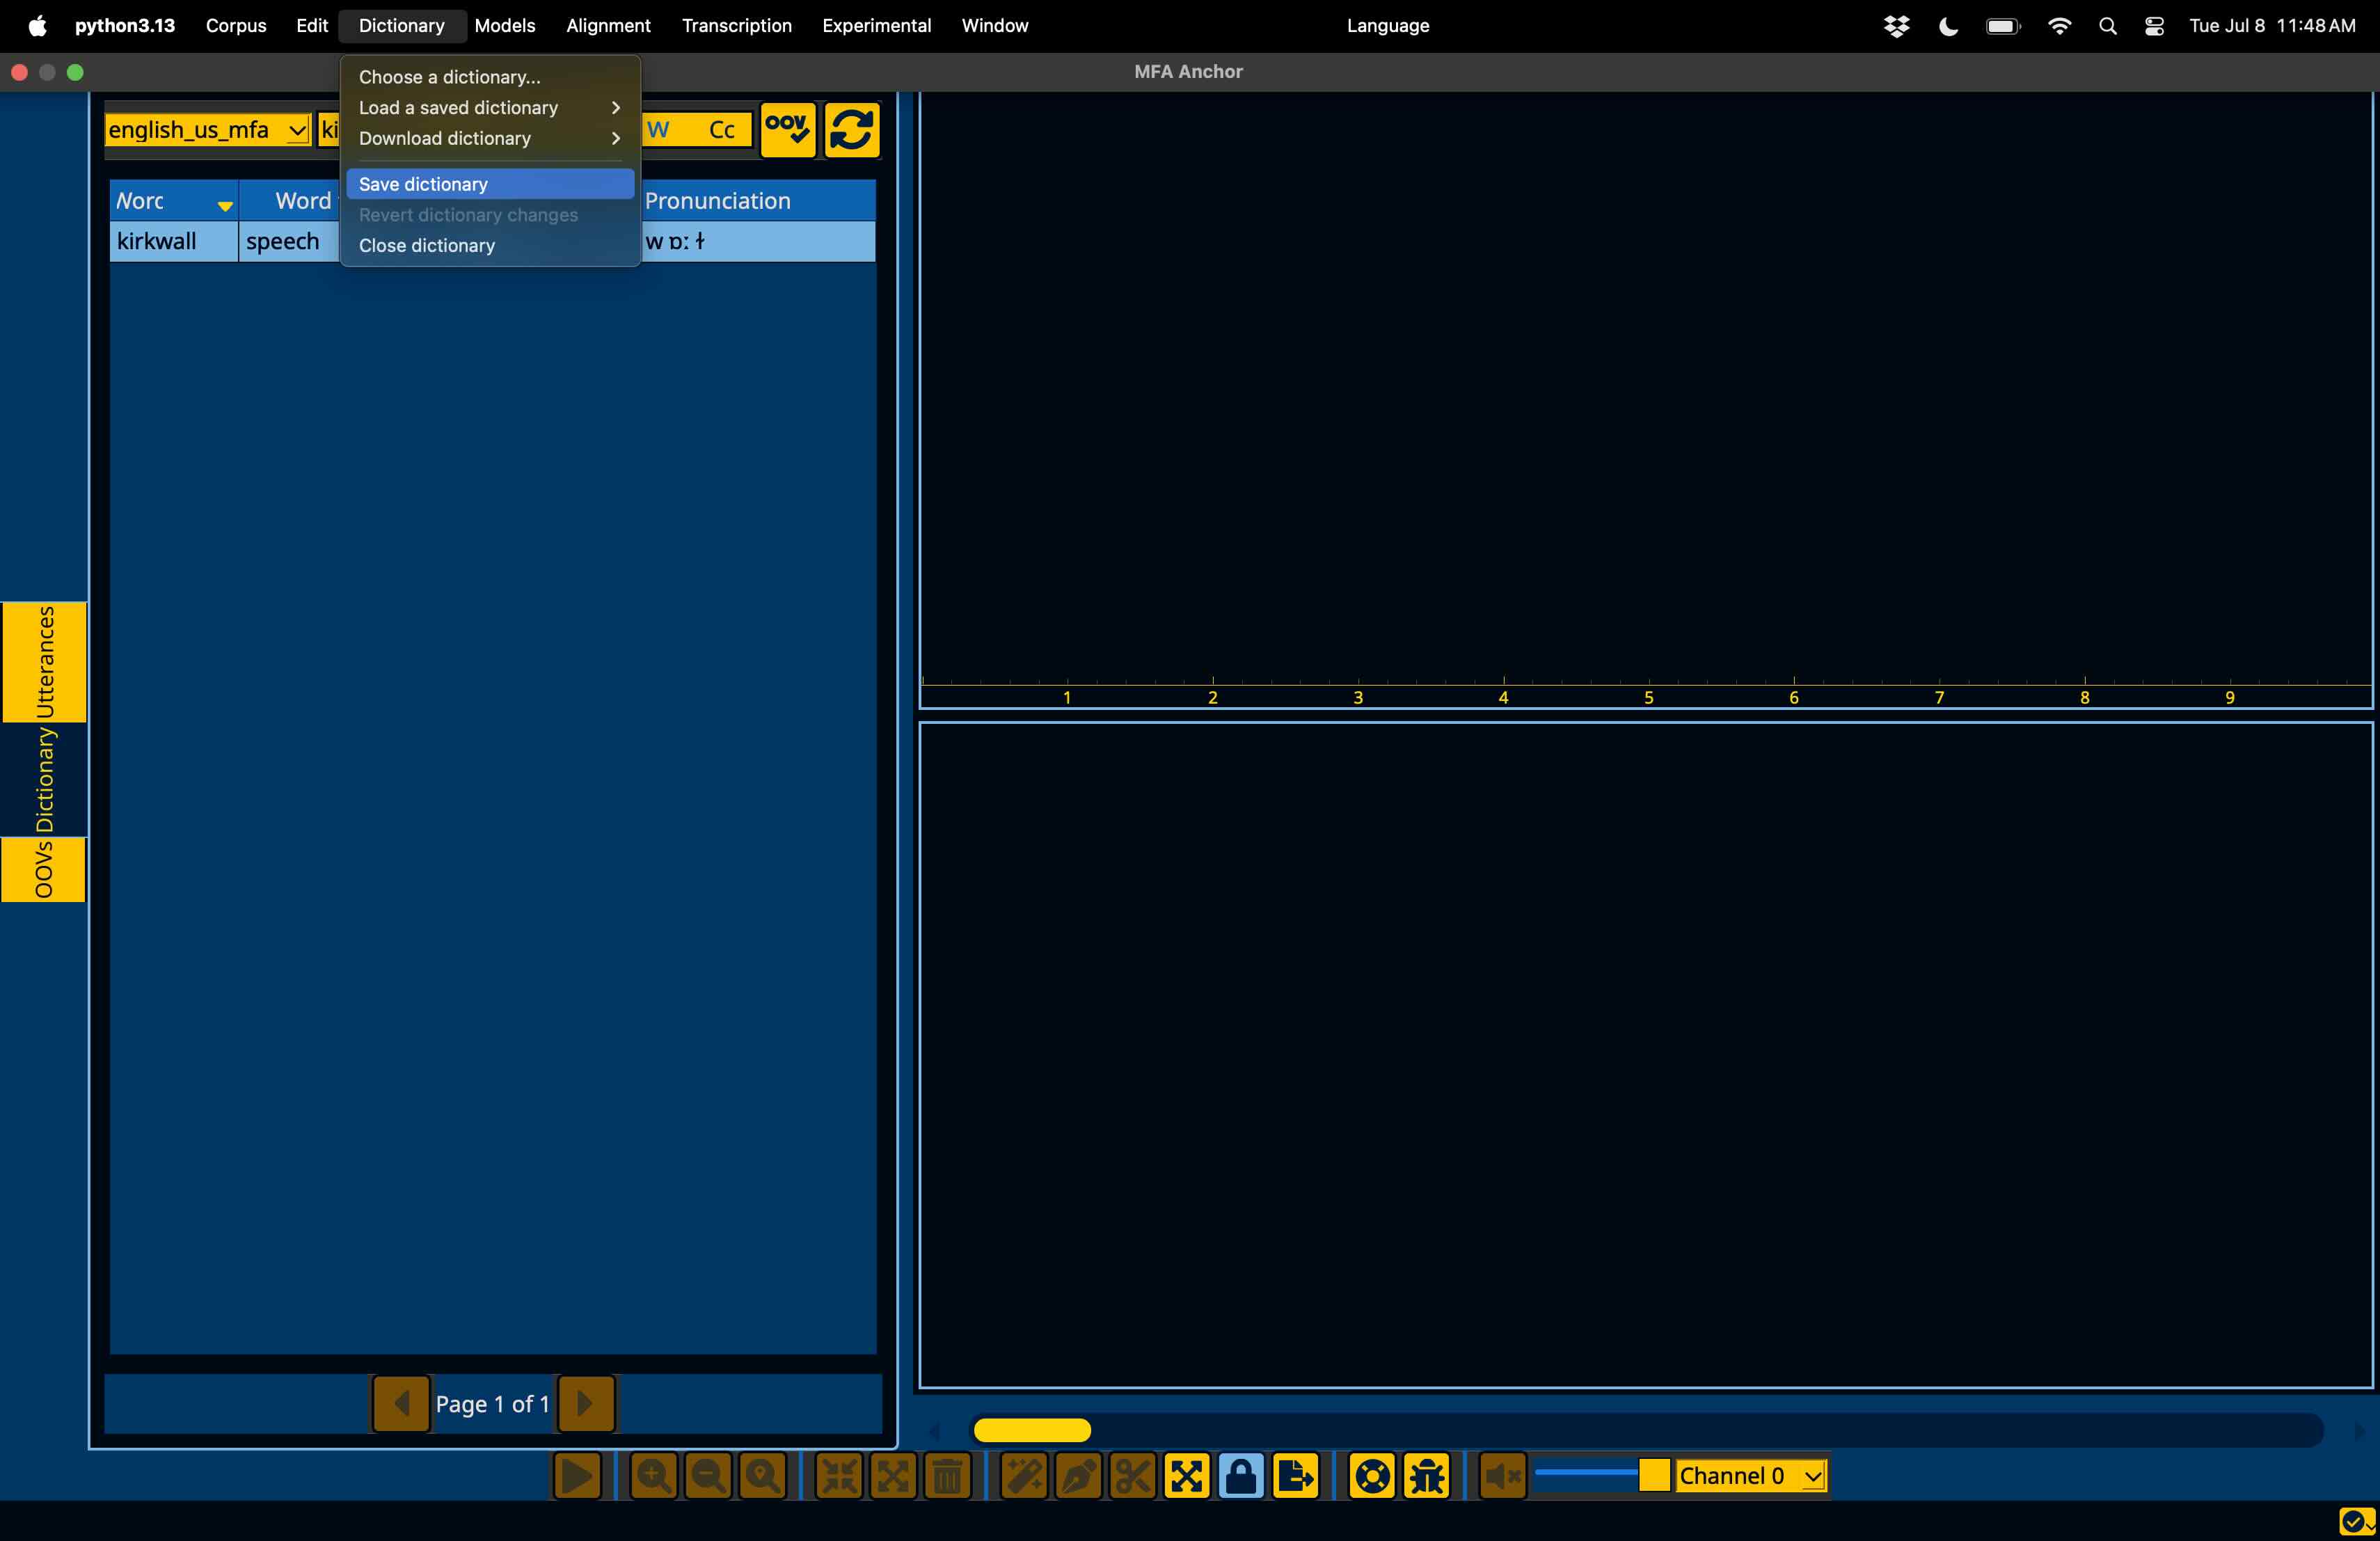This screenshot has height=1541, width=2380.
Task: Open the Channel 0 dropdown
Action: (1751, 1475)
